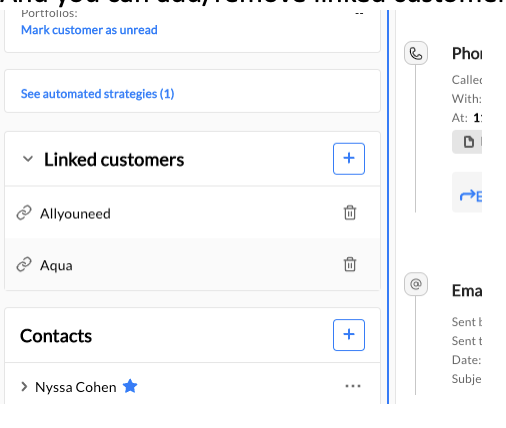Toggle the star next to Nyssa Cohen
This screenshot has height=428, width=506.
(130, 386)
